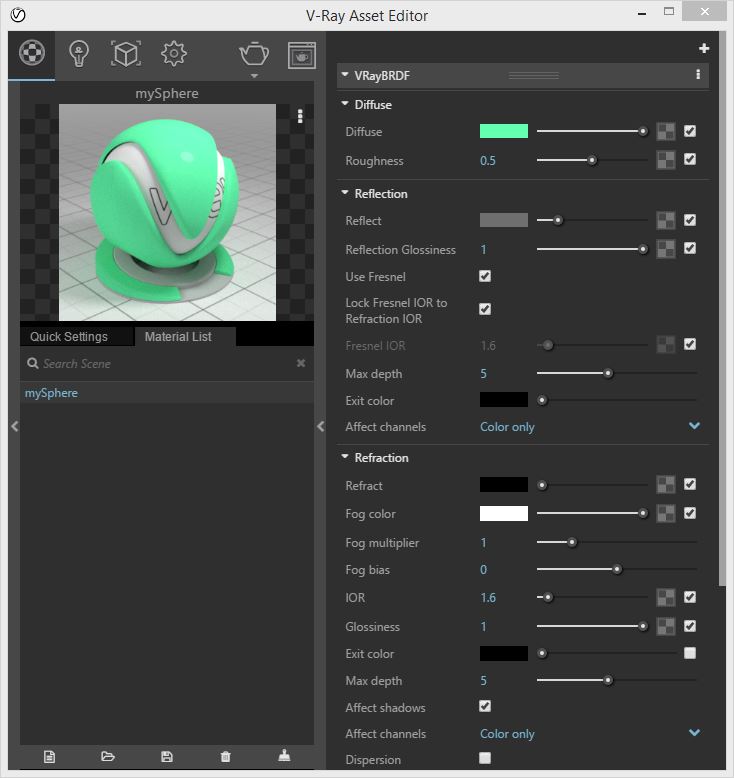Collapse the VRayBRDF layer

[345, 75]
